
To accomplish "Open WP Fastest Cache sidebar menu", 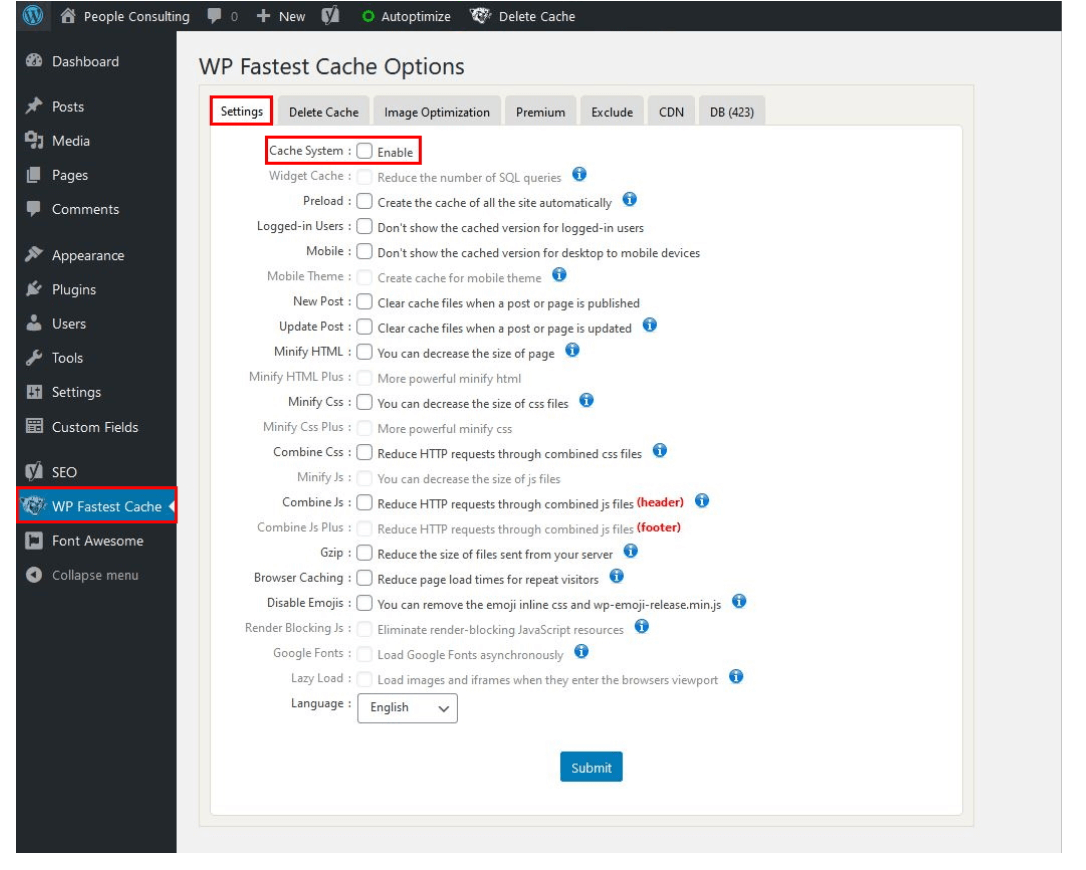I will [96, 506].
